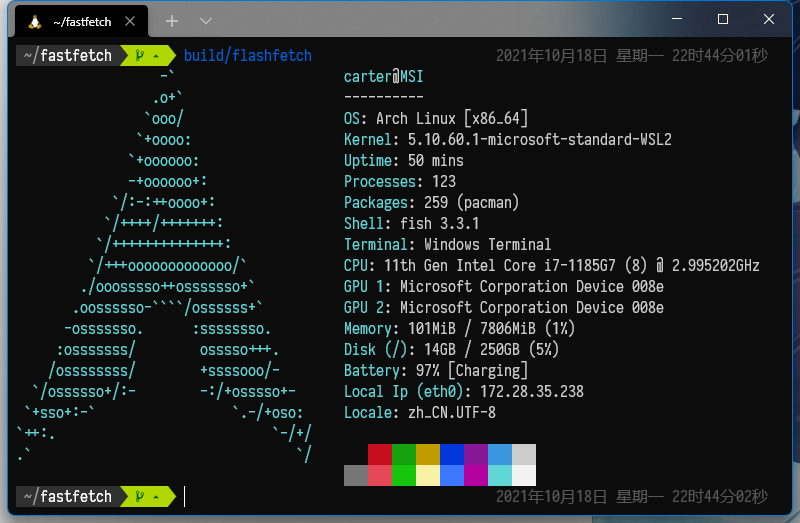Click the Local Ip 172.28.35.238 line
The image size is (800, 523).
pyautogui.click(x=463, y=391)
